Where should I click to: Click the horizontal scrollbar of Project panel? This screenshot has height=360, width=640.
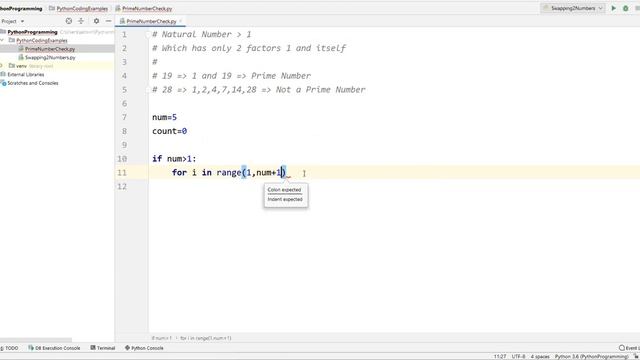pos(36,340)
